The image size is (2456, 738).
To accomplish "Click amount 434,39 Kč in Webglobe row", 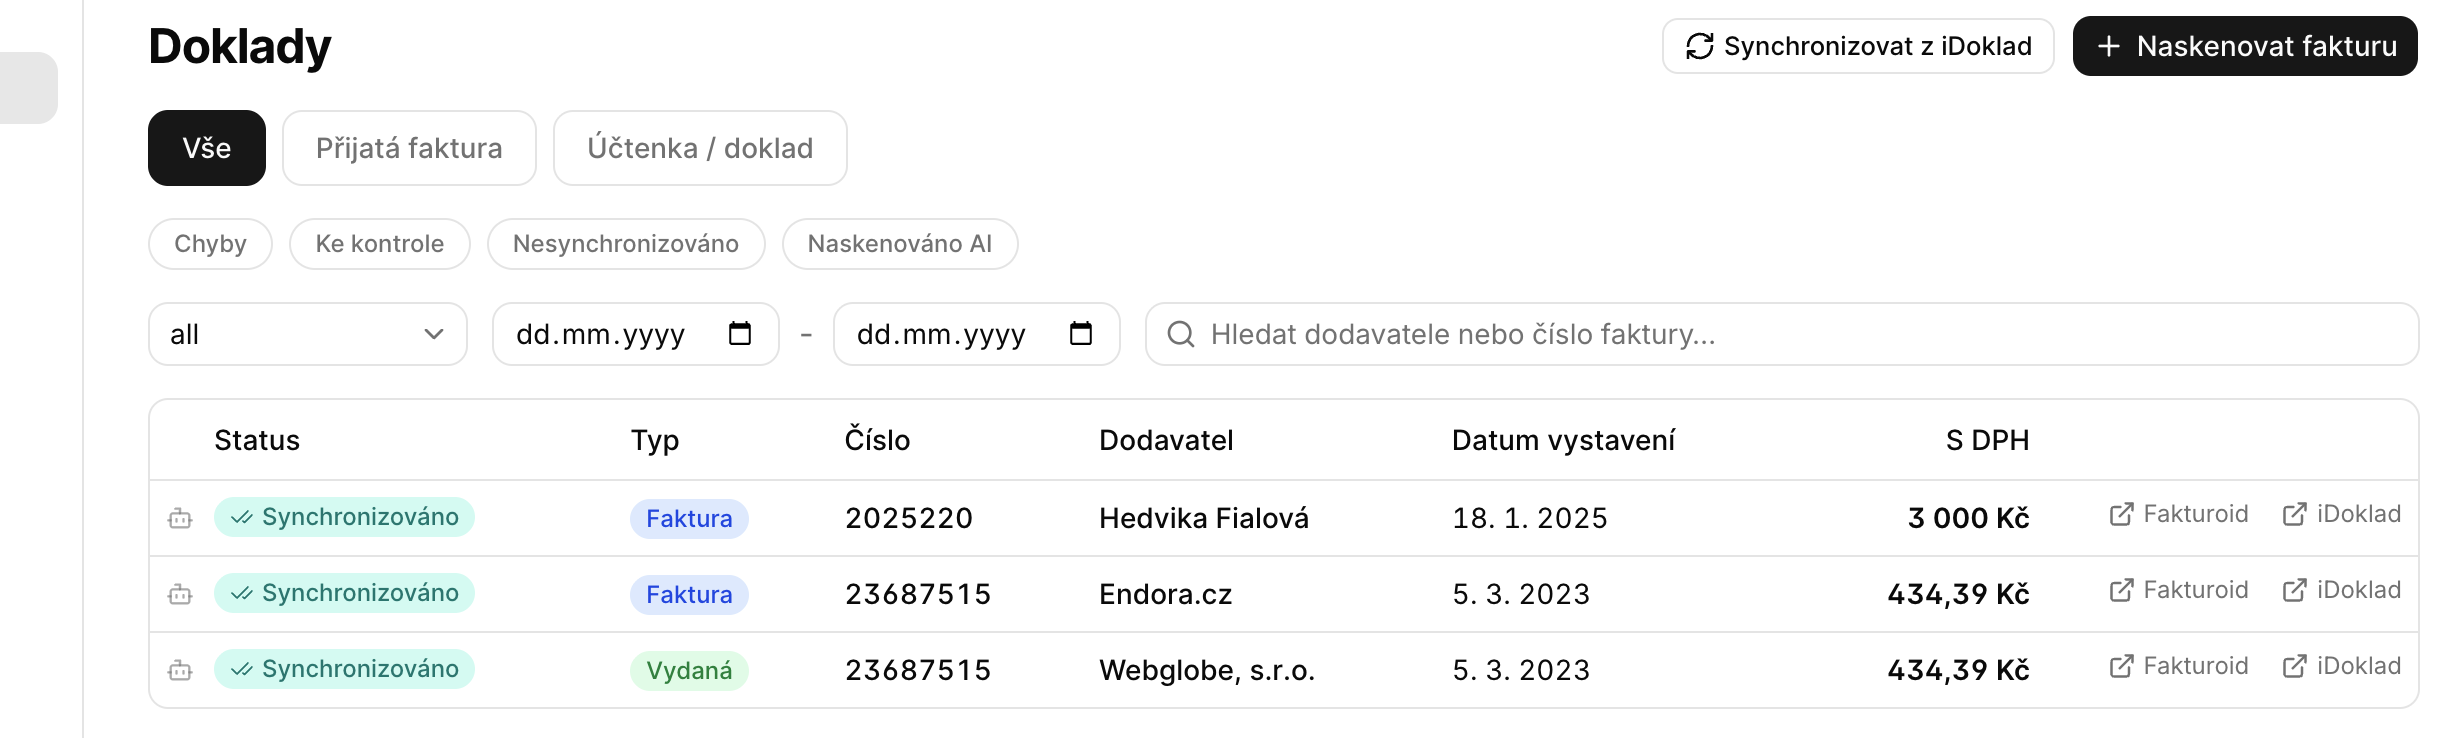I will pyautogui.click(x=1959, y=670).
